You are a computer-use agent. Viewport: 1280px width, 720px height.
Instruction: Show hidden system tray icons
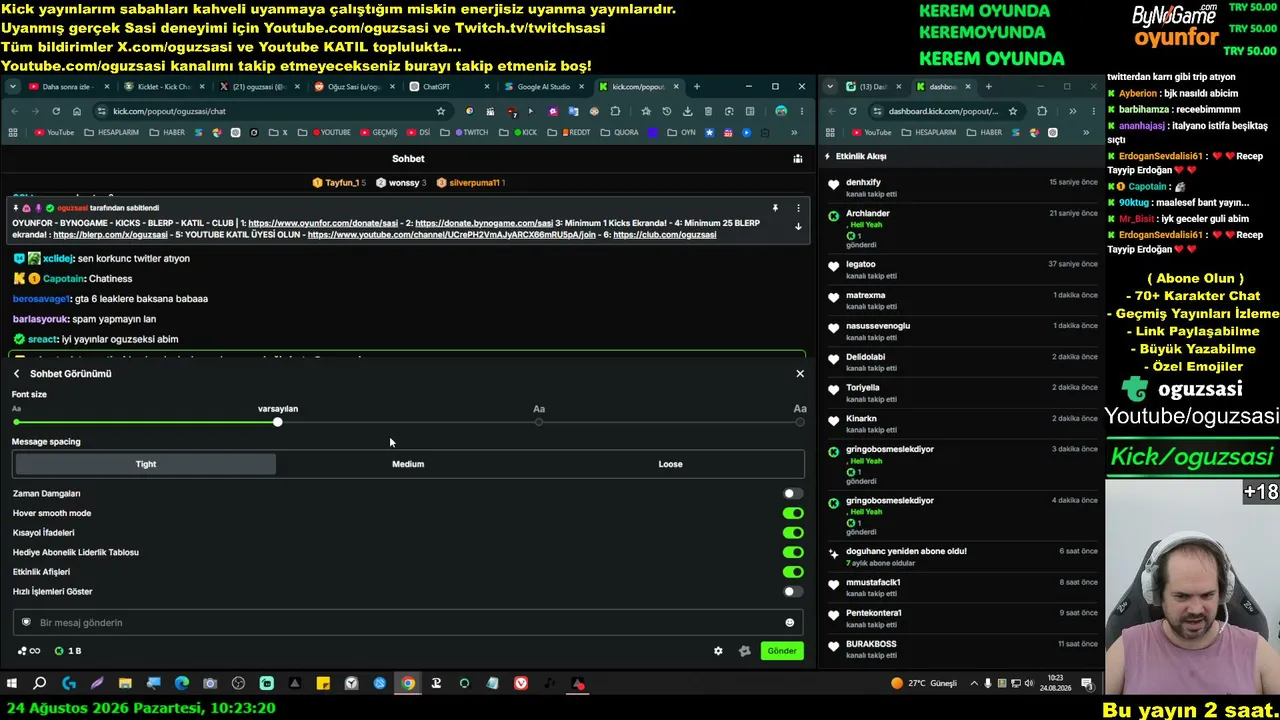pos(975,684)
